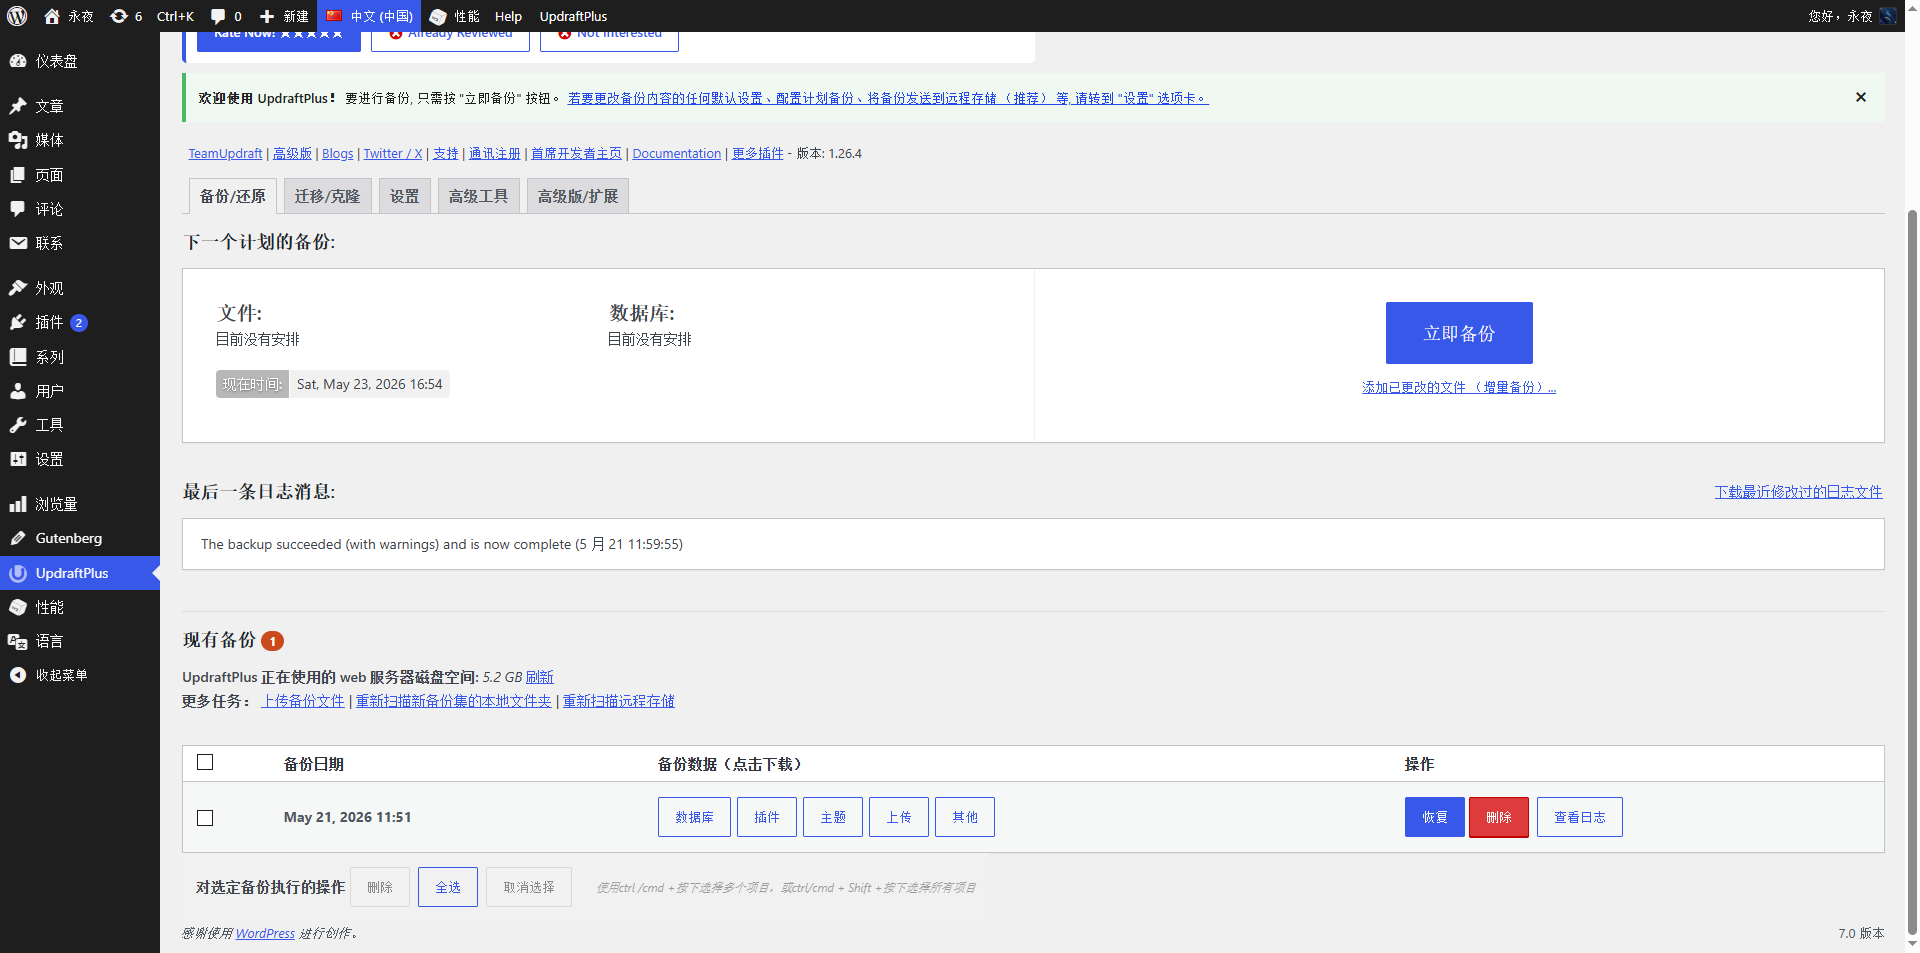This screenshot has width=1920, height=953.
Task: Open 浏览量 stats chart icon
Action: click(x=18, y=504)
